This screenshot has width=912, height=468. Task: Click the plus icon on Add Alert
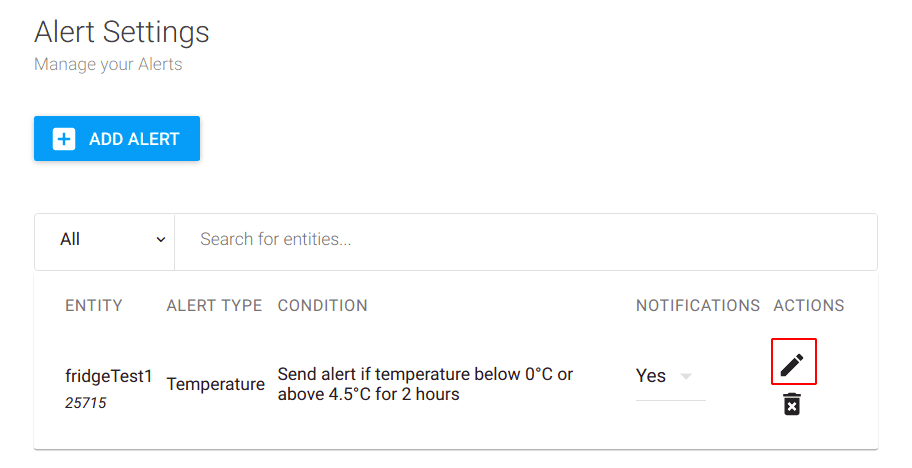click(x=64, y=139)
